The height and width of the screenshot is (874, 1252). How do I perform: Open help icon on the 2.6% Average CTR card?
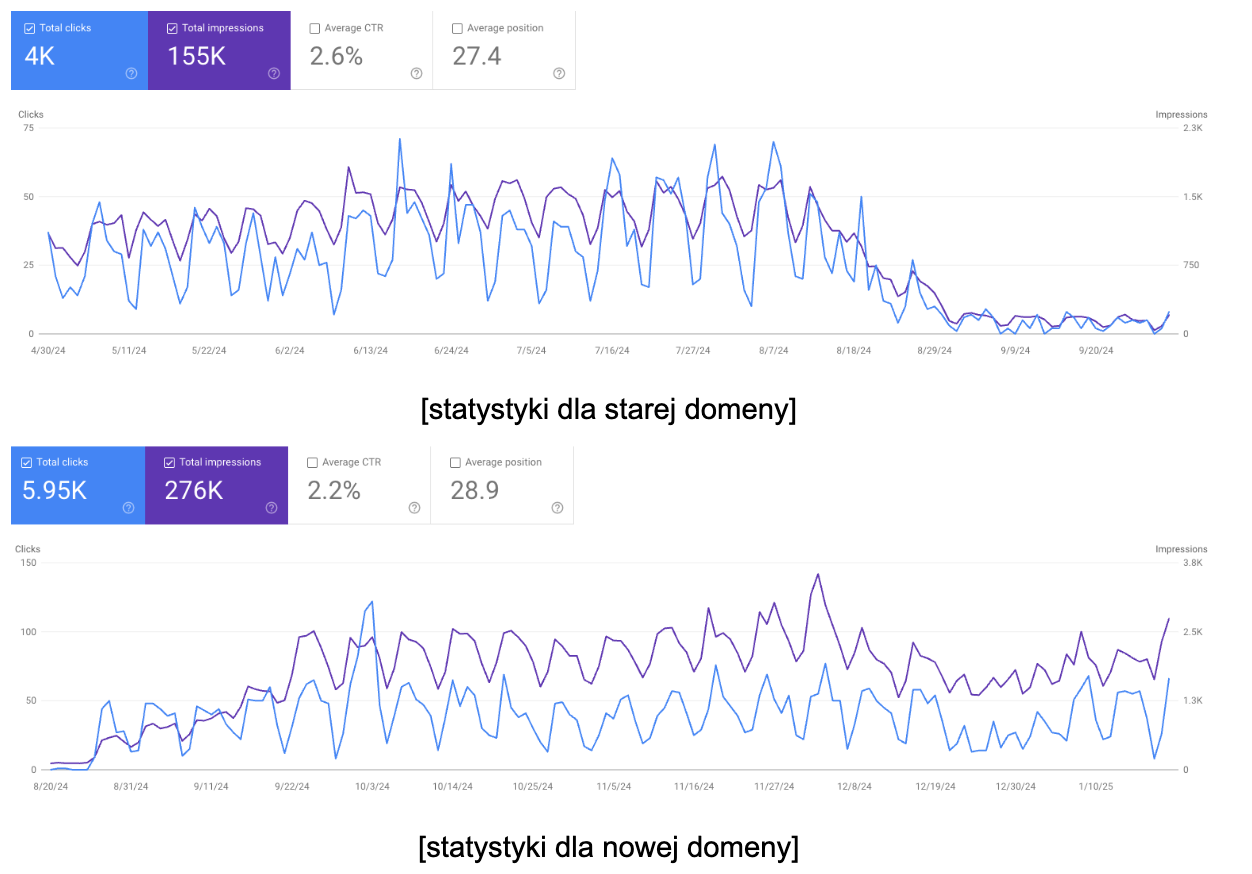coord(416,73)
